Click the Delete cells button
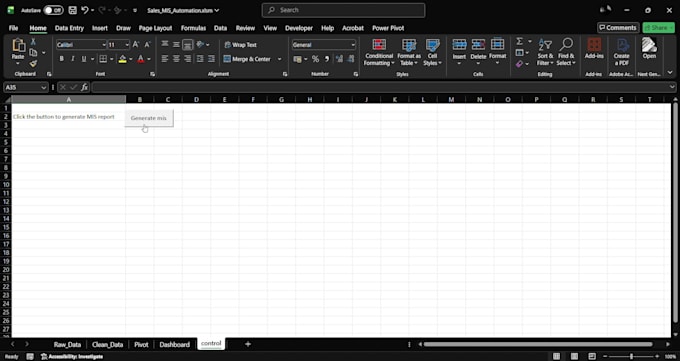680x361 pixels. (478, 52)
